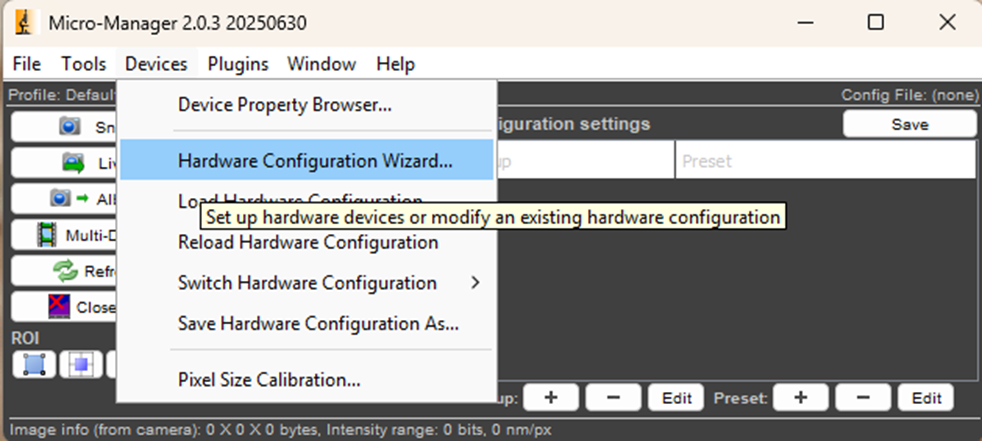
Task: Click the Micro-Manager microscope icon in the title bar
Action: [24, 23]
